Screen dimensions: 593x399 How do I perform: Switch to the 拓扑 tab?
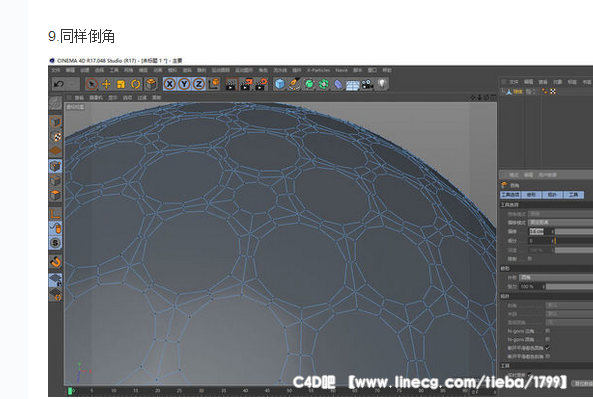click(552, 195)
